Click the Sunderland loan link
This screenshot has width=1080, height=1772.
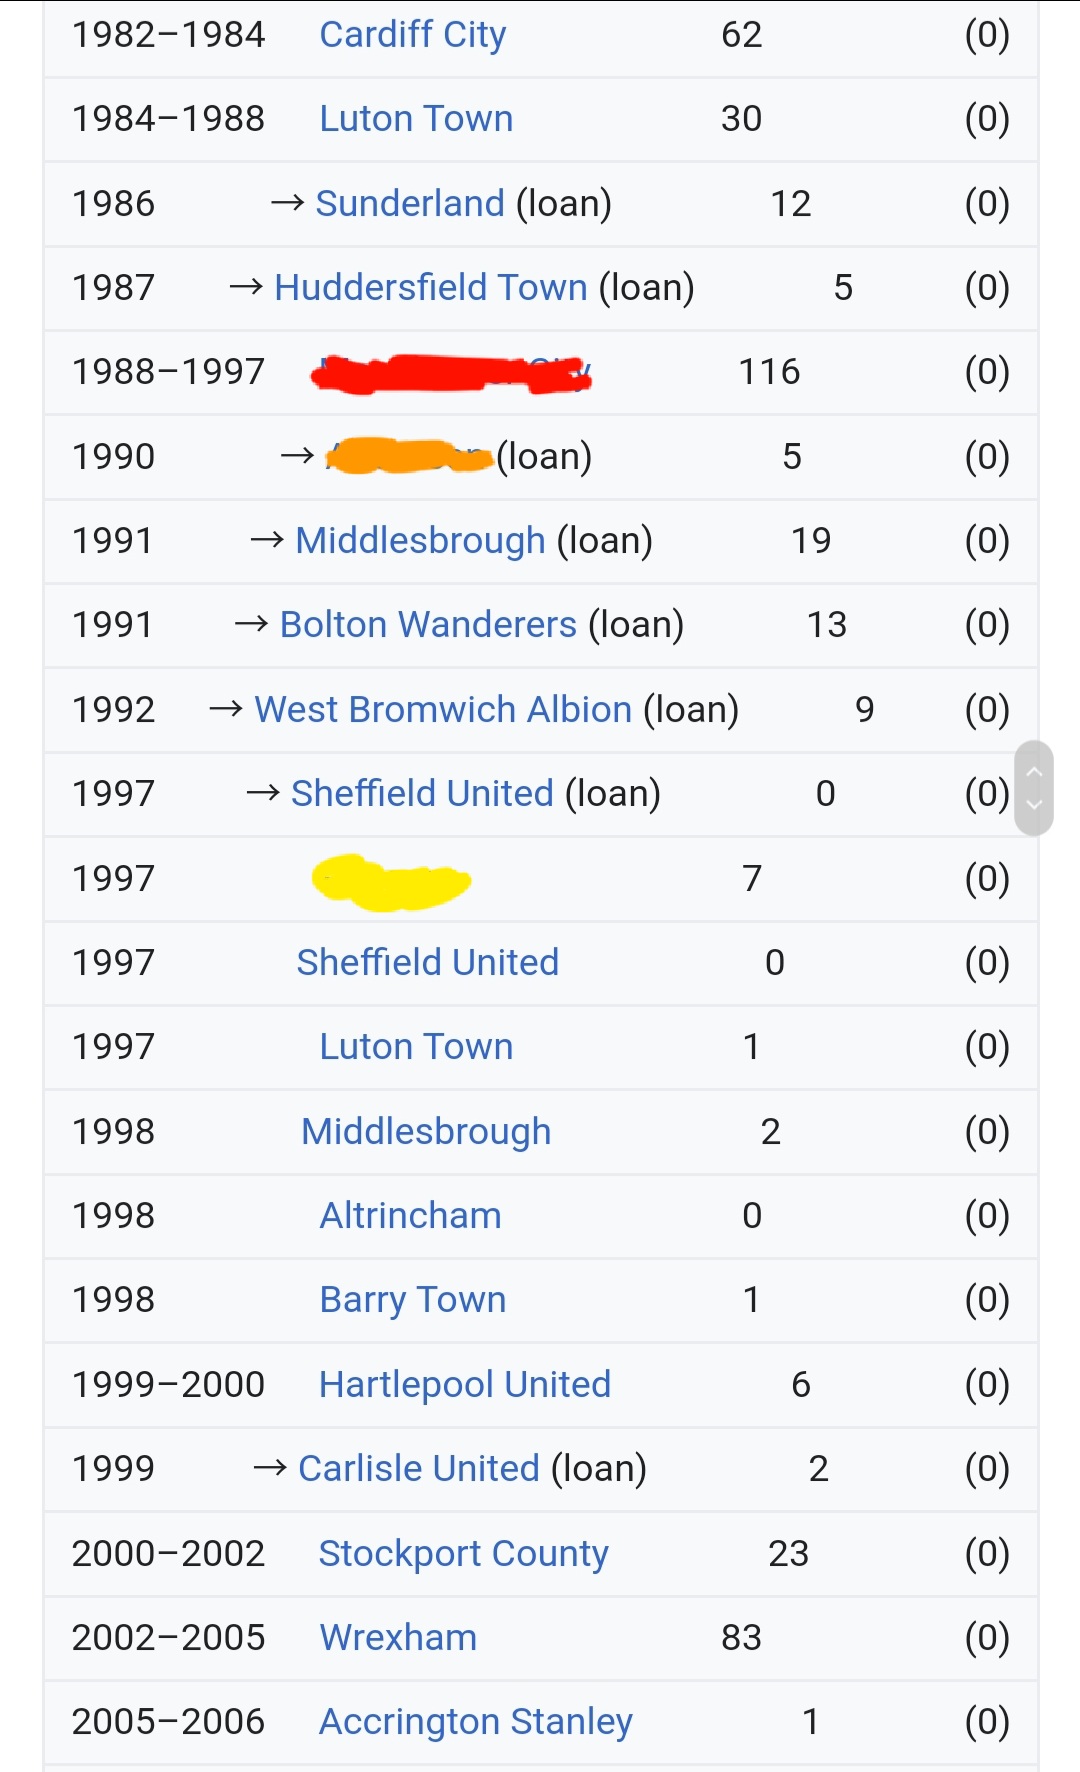(x=410, y=204)
